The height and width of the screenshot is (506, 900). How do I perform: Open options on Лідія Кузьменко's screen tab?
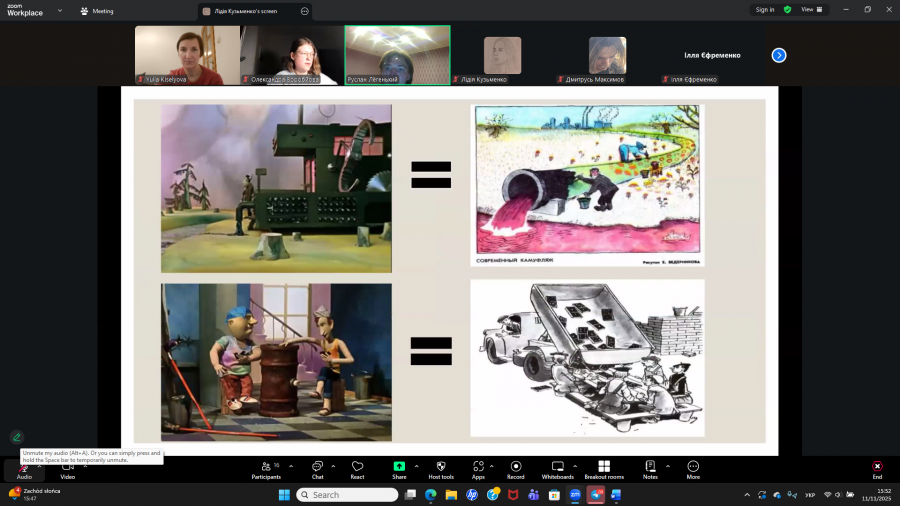pos(304,11)
